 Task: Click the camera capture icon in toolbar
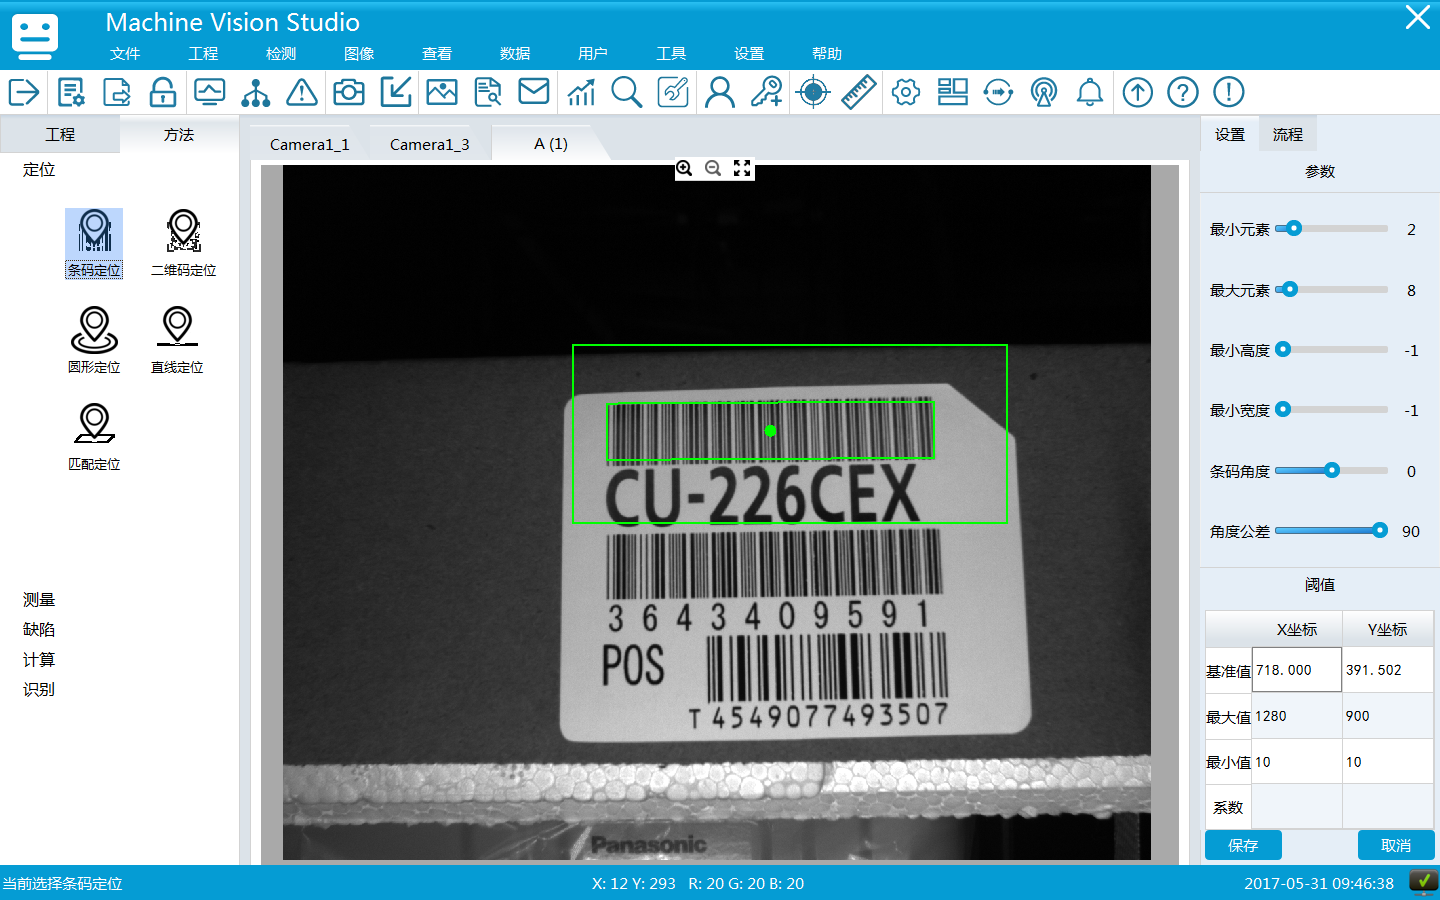coord(348,93)
